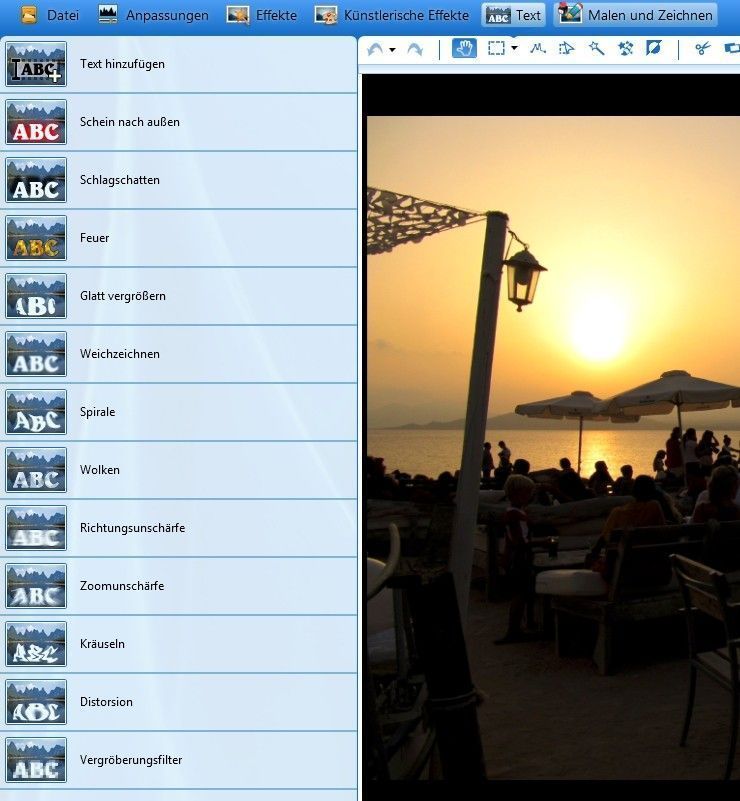Switch to the Künstlerische Effekte tab
Screen dimensions: 740x801
pos(392,15)
